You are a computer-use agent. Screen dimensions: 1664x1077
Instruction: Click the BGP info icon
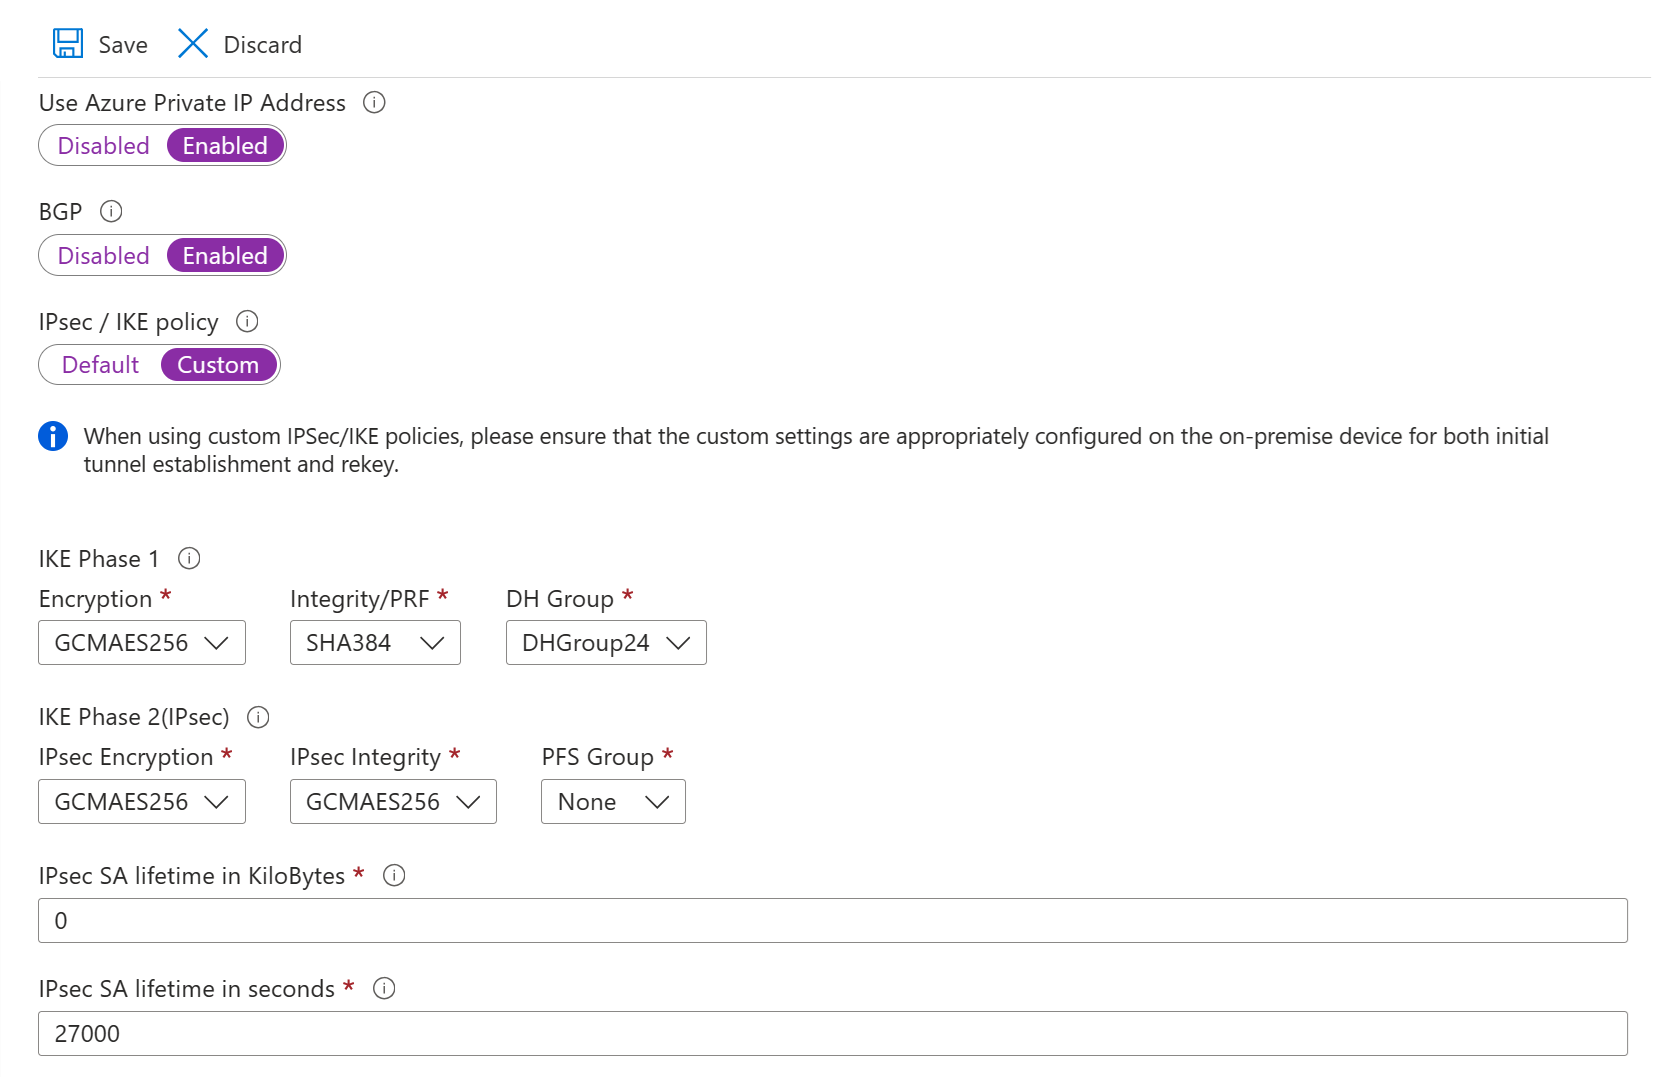coord(112,211)
